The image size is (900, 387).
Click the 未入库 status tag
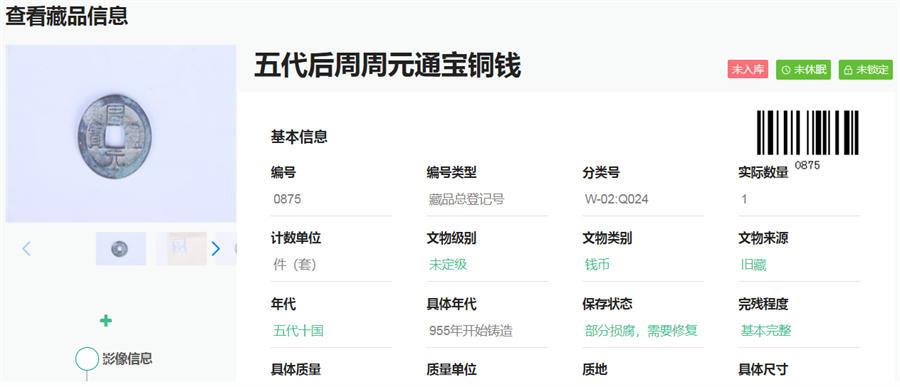[748, 70]
